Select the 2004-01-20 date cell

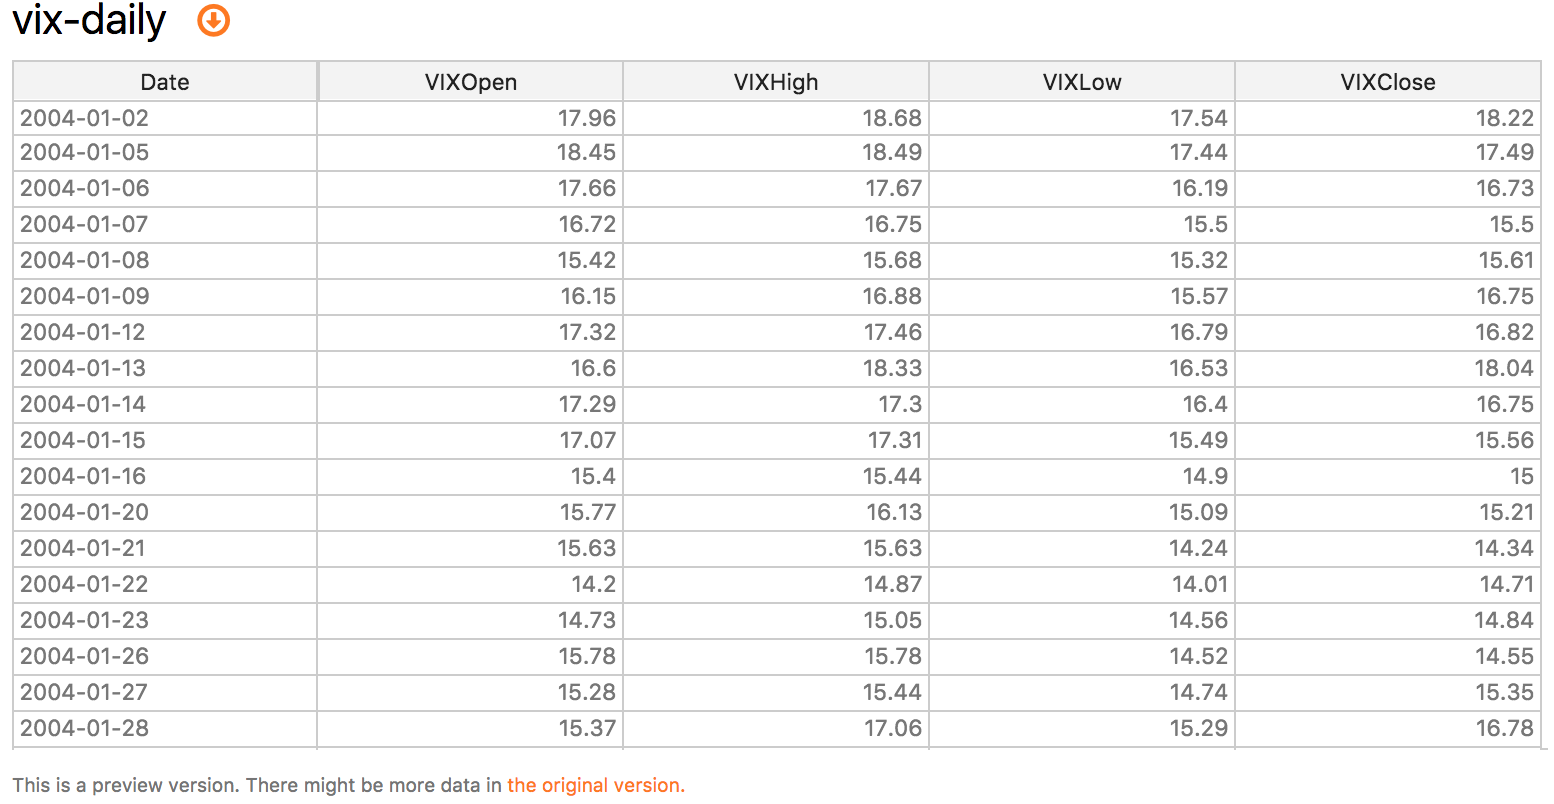(84, 512)
